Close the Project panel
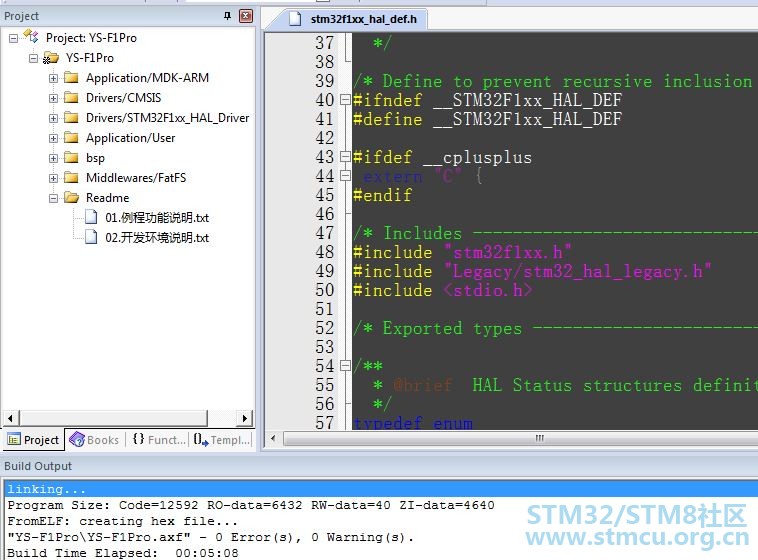The height and width of the screenshot is (560, 758). click(246, 16)
